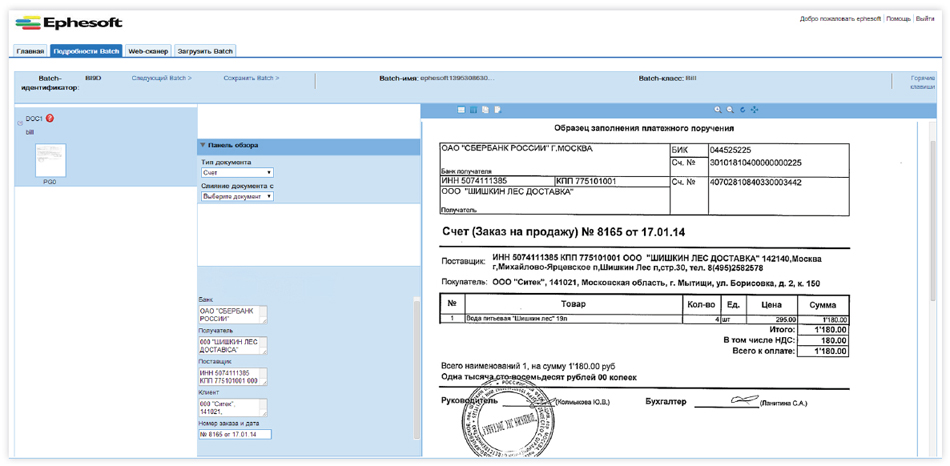Screen dimensions: 950x466
Task: Open the Помощь link
Action: pyautogui.click(x=899, y=19)
